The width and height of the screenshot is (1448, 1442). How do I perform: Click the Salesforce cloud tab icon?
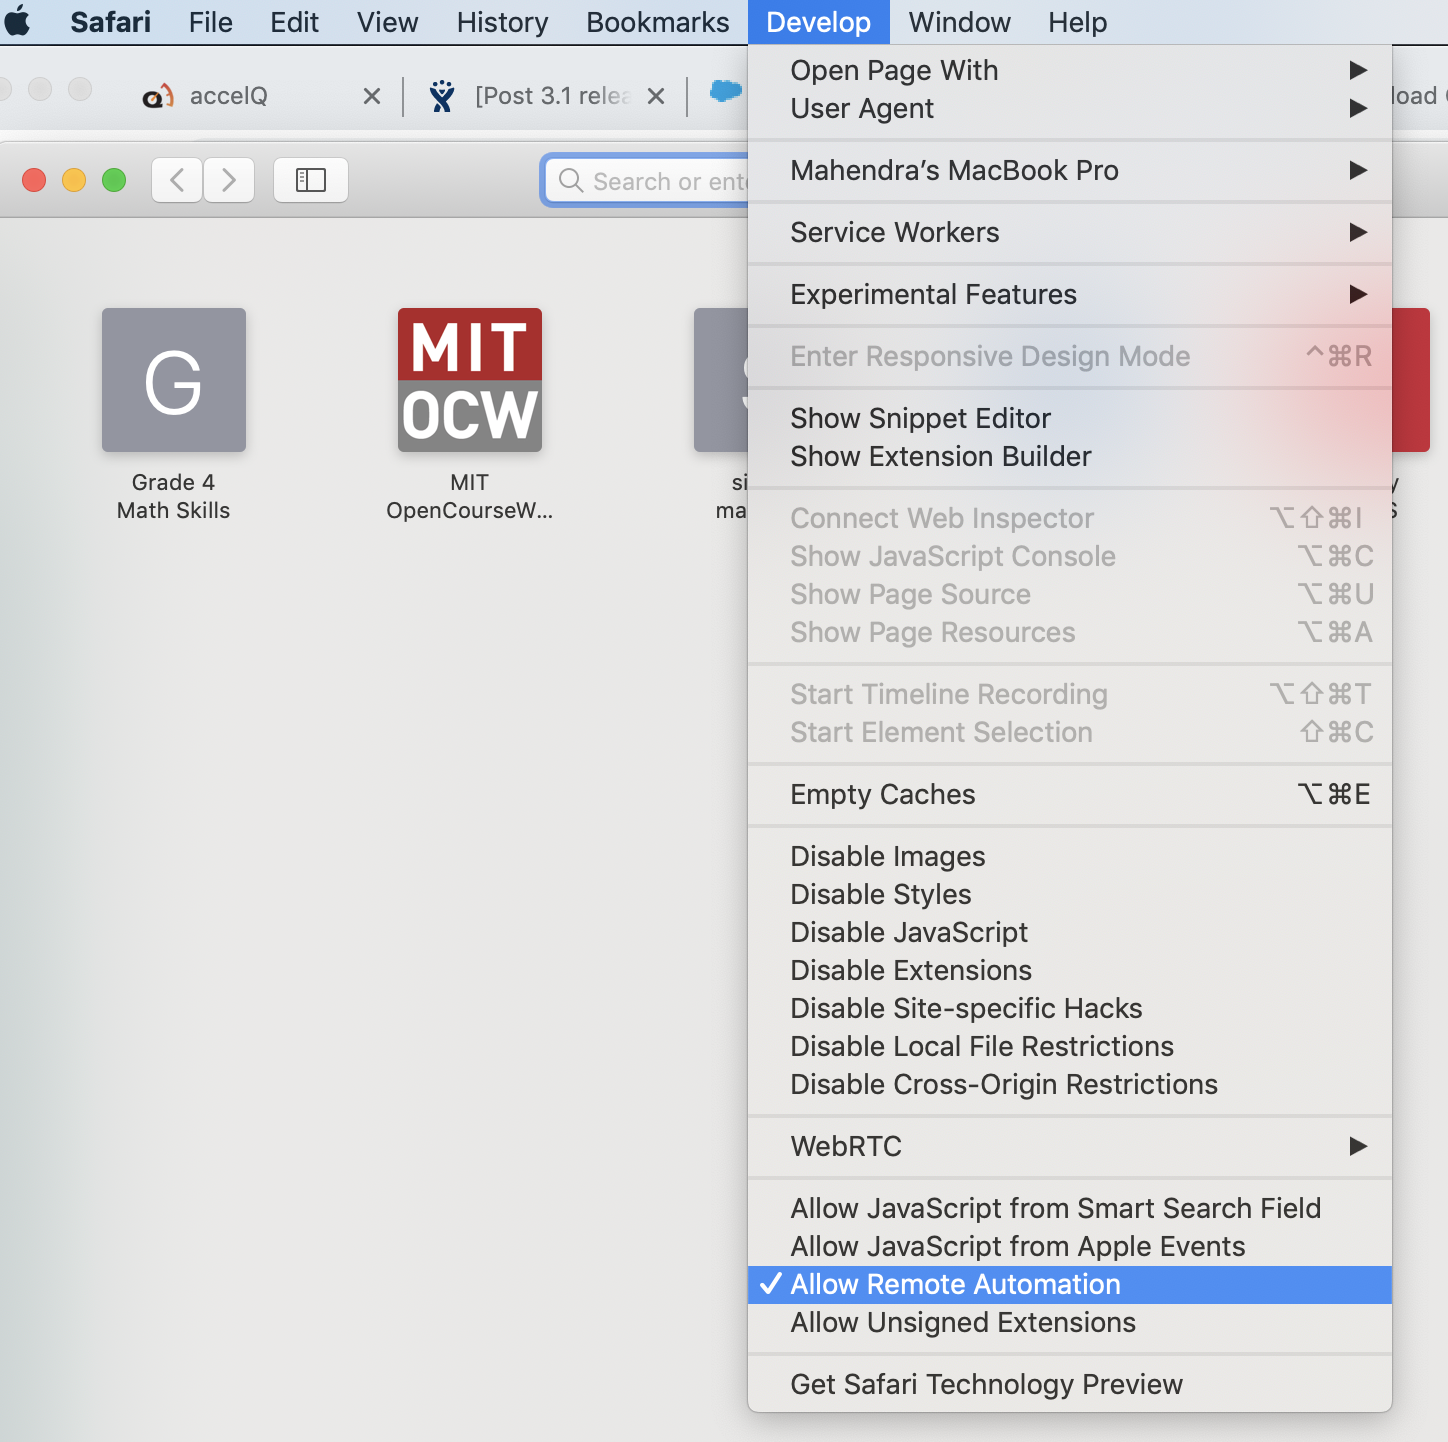point(726,92)
